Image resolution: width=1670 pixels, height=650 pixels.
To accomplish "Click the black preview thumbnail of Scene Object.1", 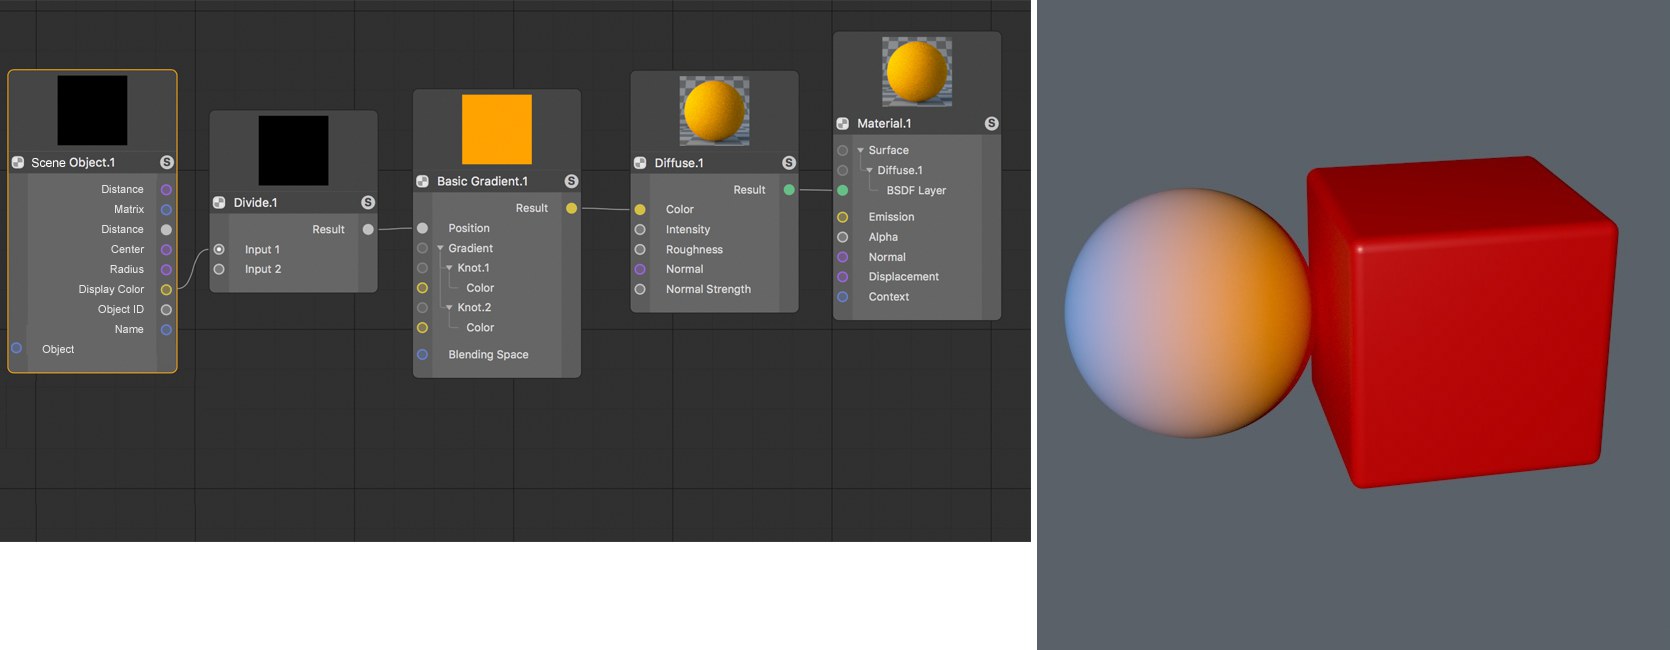I will pos(92,110).
